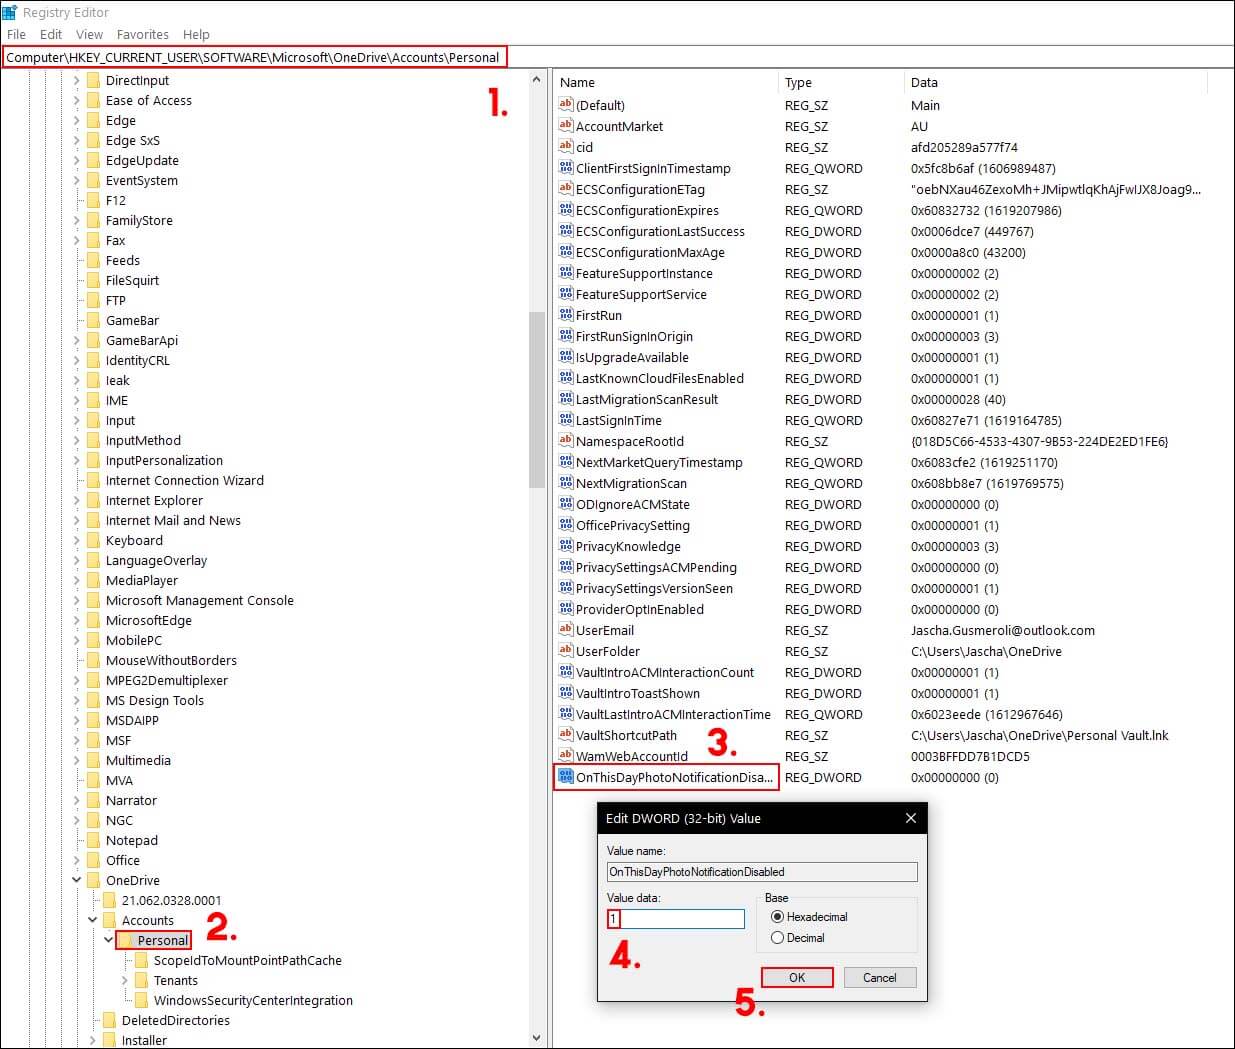The image size is (1235, 1049).
Task: Click the registry path address bar
Action: tap(617, 57)
